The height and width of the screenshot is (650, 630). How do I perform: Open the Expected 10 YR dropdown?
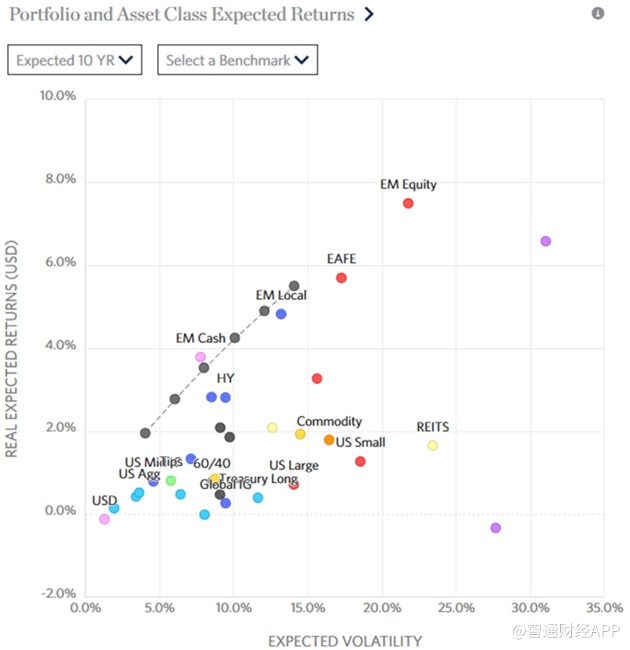[x=75, y=60]
